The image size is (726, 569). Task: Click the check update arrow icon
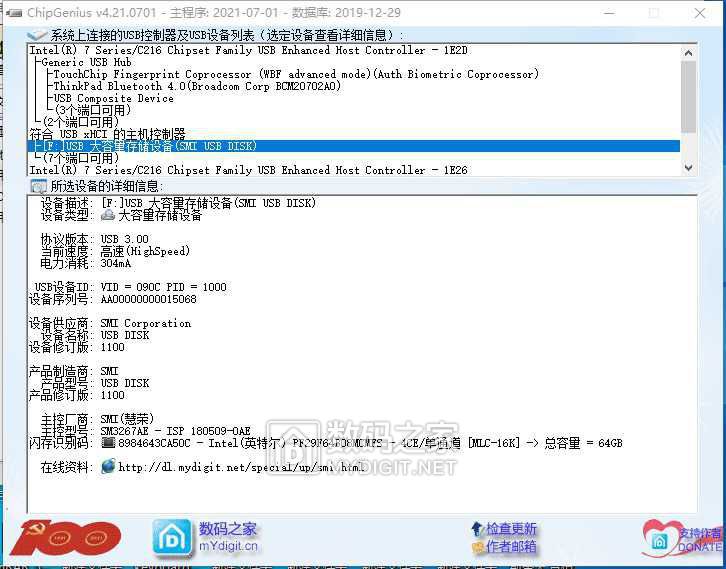tap(477, 528)
